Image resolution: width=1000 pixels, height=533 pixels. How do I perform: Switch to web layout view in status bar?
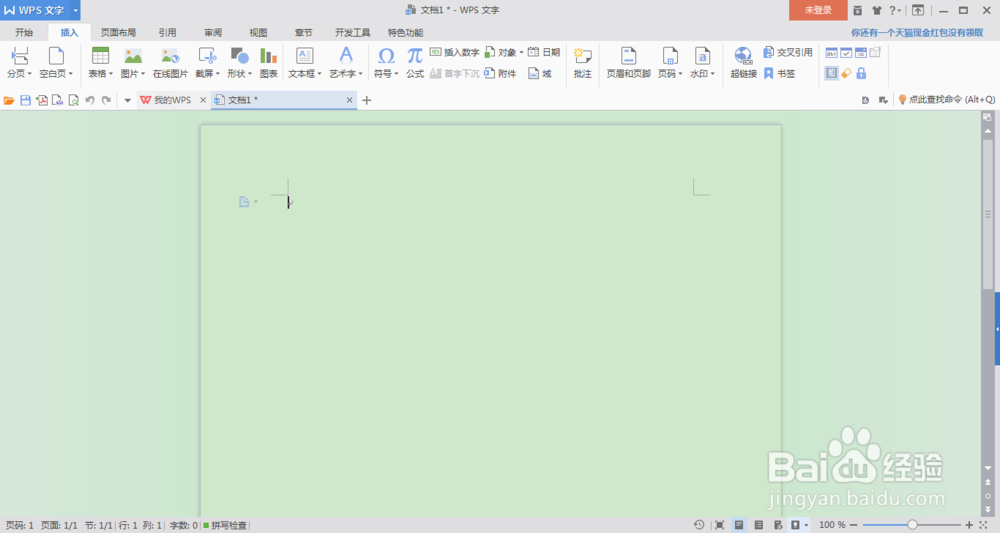click(778, 525)
